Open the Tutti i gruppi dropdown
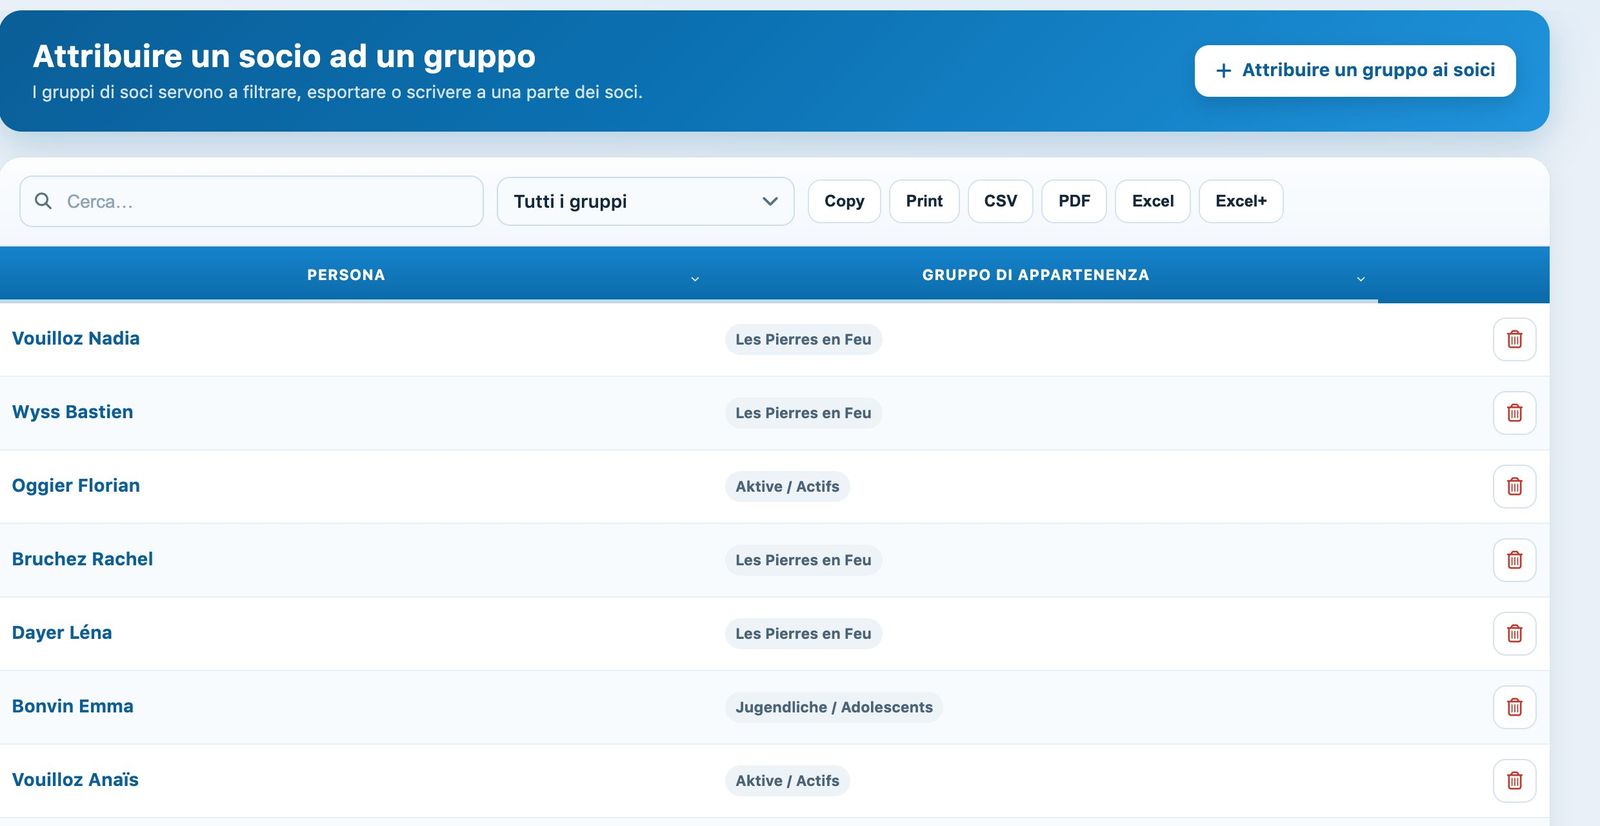 click(645, 201)
